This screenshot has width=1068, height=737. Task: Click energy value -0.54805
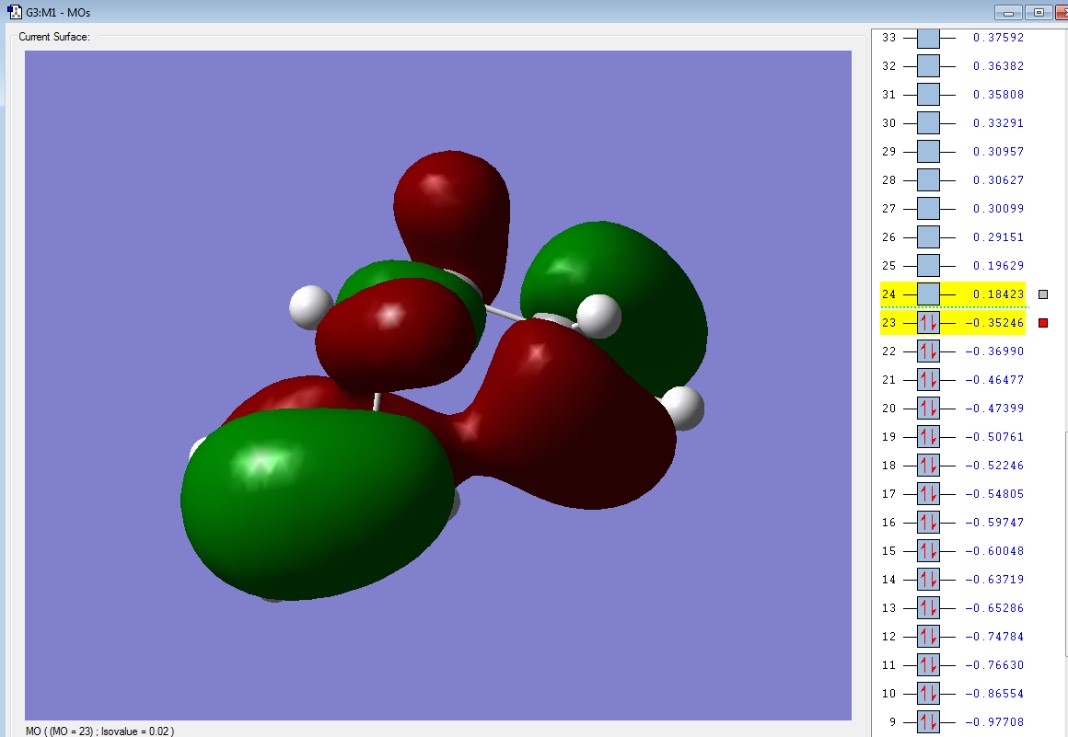pos(994,495)
